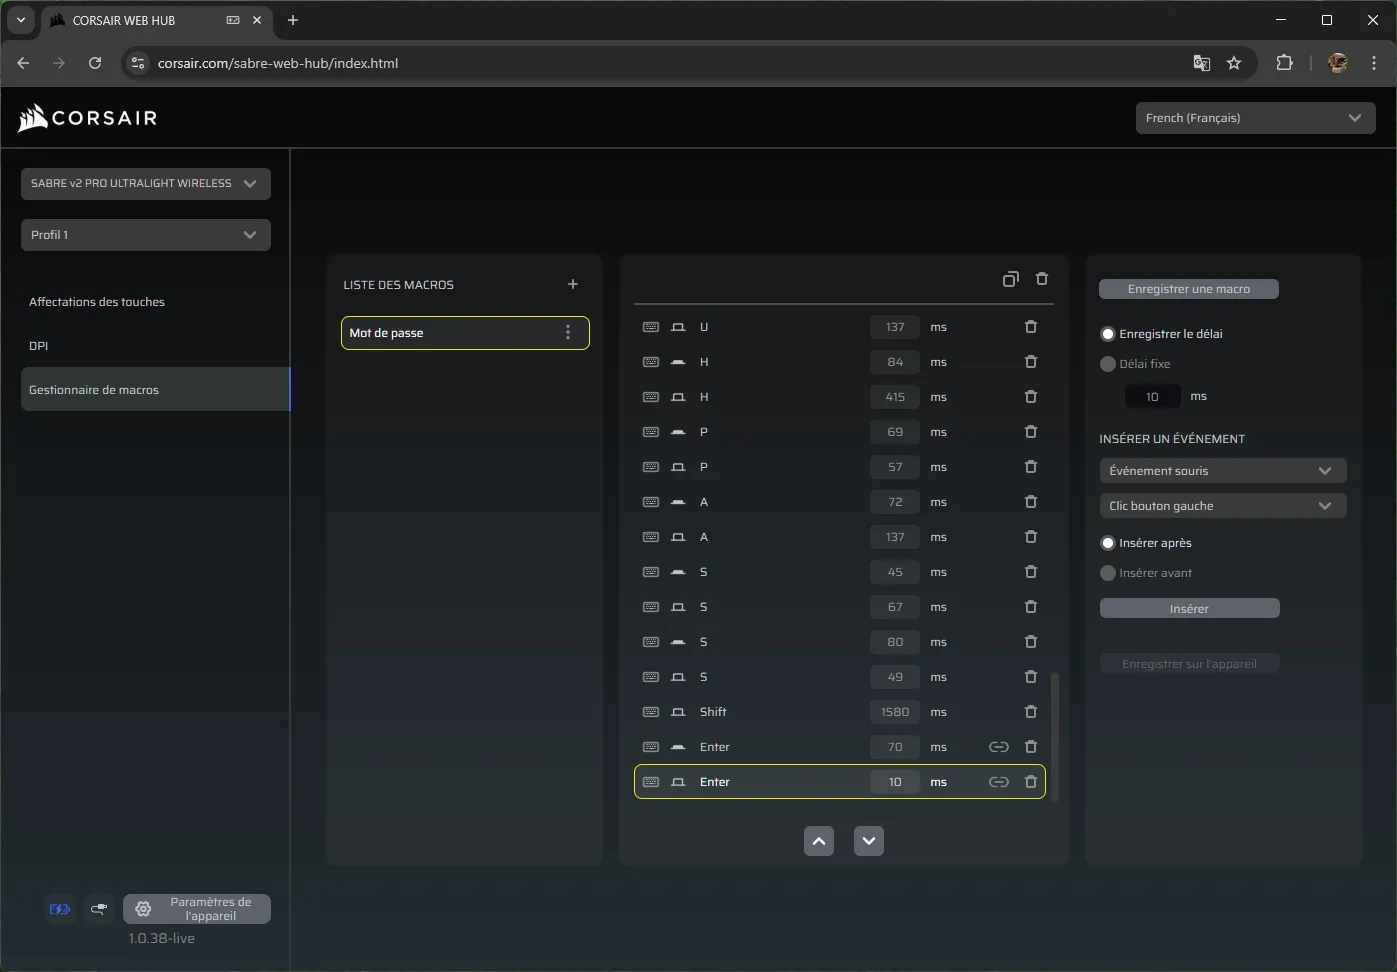Screen dimensions: 1397x972
Task: Select Enregistrer le délai radio option
Action: (1108, 334)
